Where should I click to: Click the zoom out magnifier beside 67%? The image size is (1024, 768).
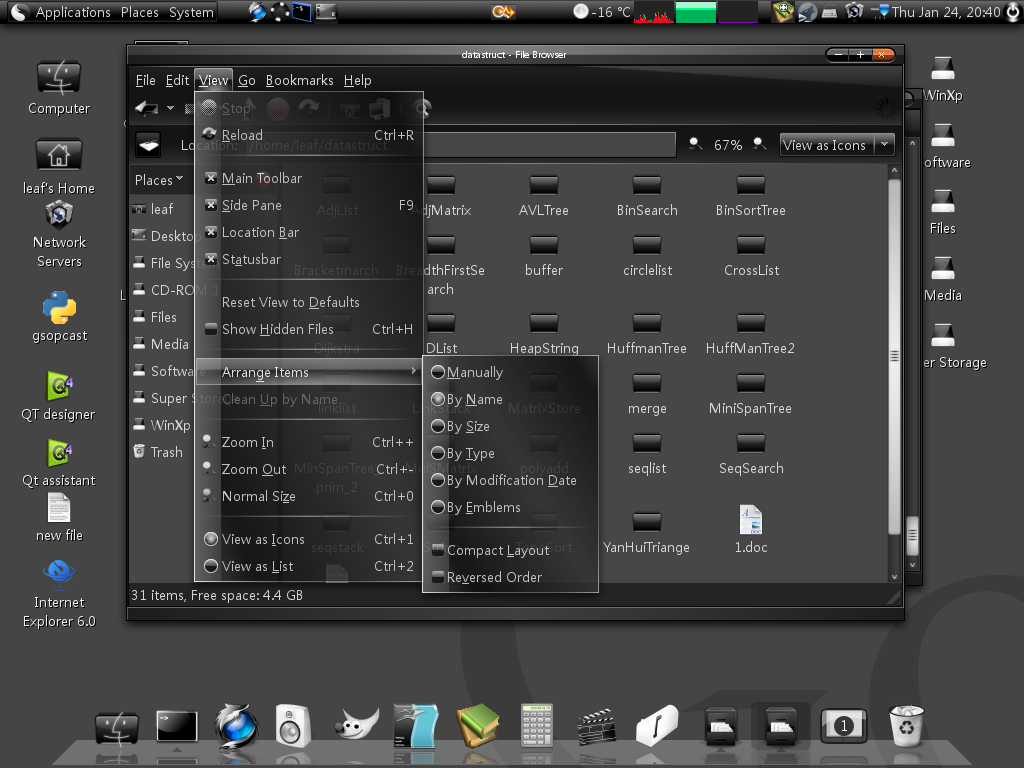click(x=696, y=144)
